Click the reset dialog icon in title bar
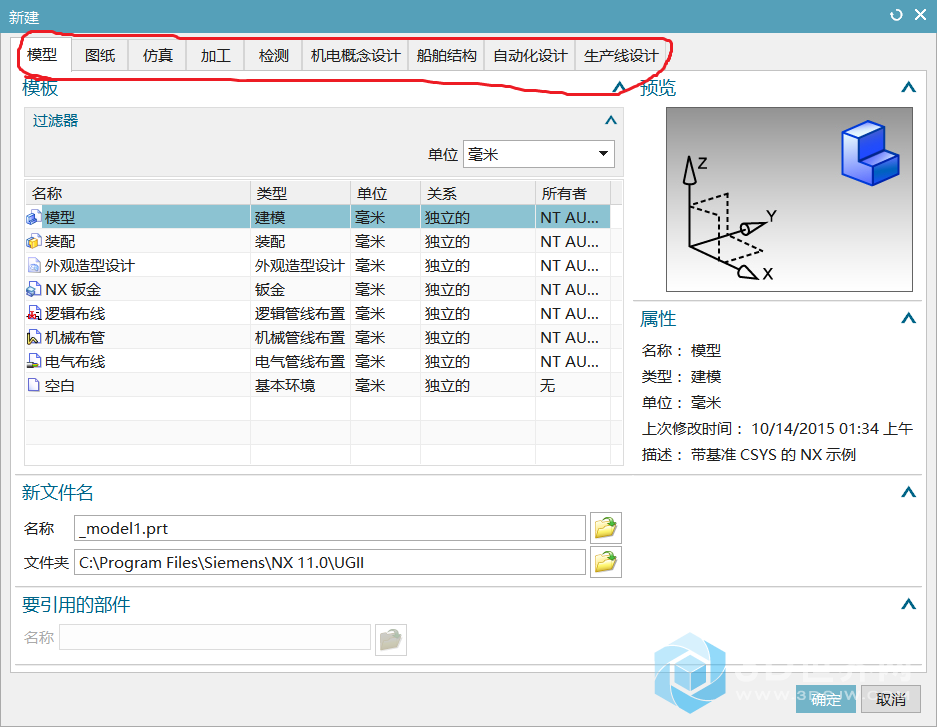The image size is (937, 727). (896, 15)
